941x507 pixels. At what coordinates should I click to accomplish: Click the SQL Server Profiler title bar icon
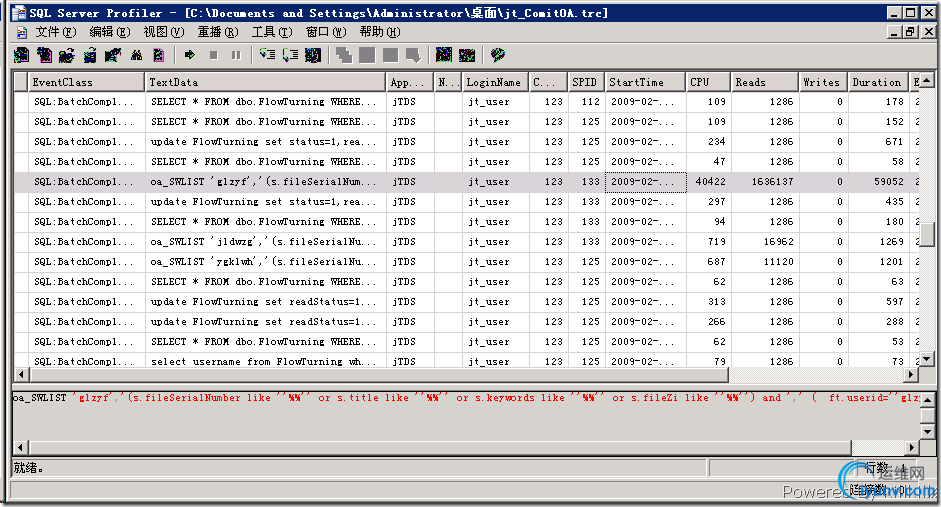pyautogui.click(x=19, y=12)
